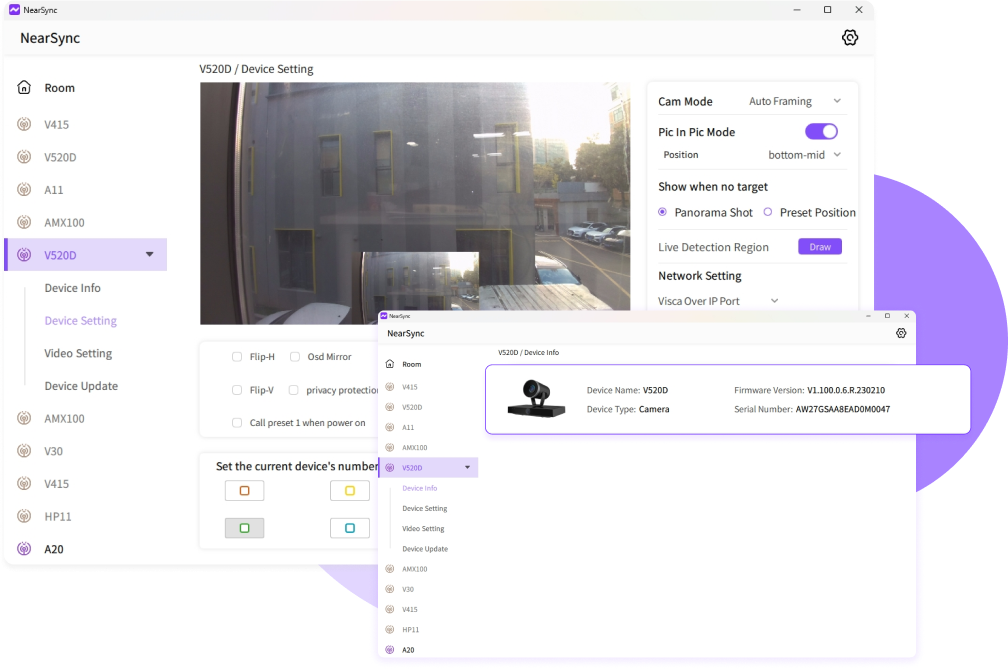Open Device Update in the small window submenu
This screenshot has height=670, width=1008.
(x=425, y=548)
